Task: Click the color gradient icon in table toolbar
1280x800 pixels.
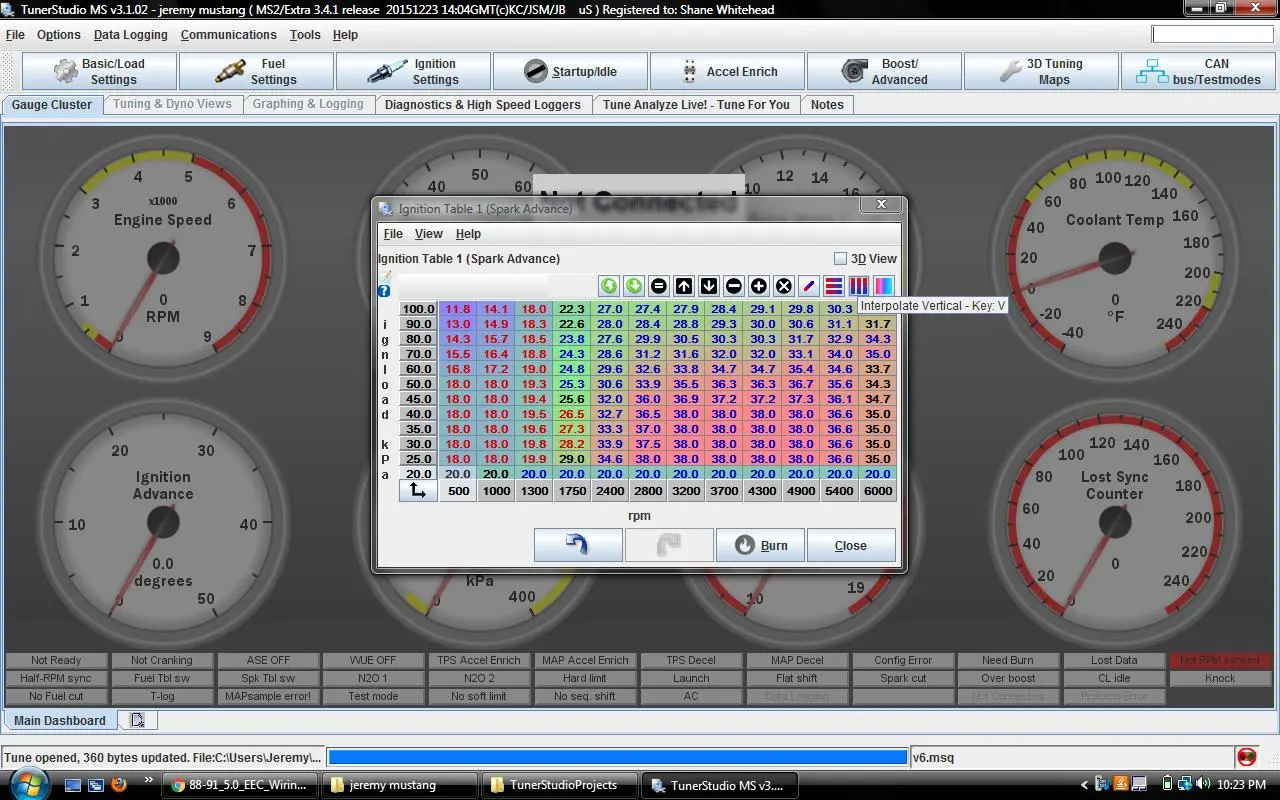Action: point(884,286)
